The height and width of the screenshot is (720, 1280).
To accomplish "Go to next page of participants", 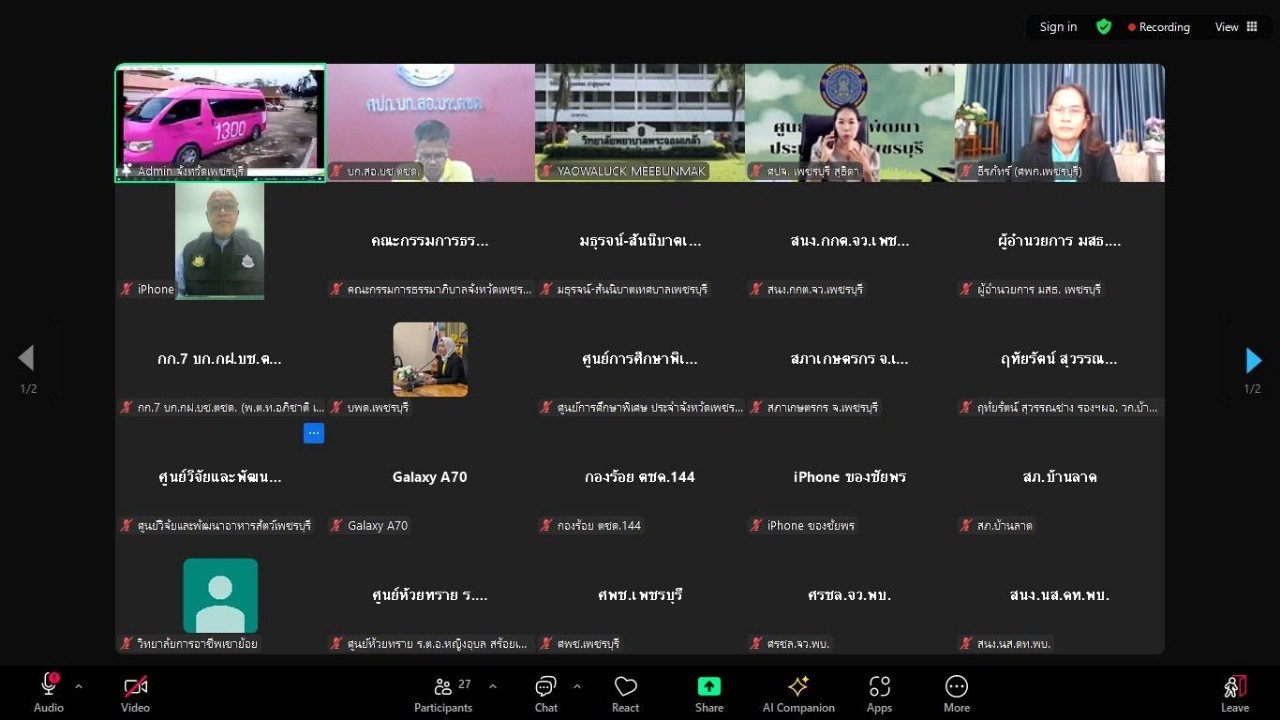I will pyautogui.click(x=1253, y=360).
